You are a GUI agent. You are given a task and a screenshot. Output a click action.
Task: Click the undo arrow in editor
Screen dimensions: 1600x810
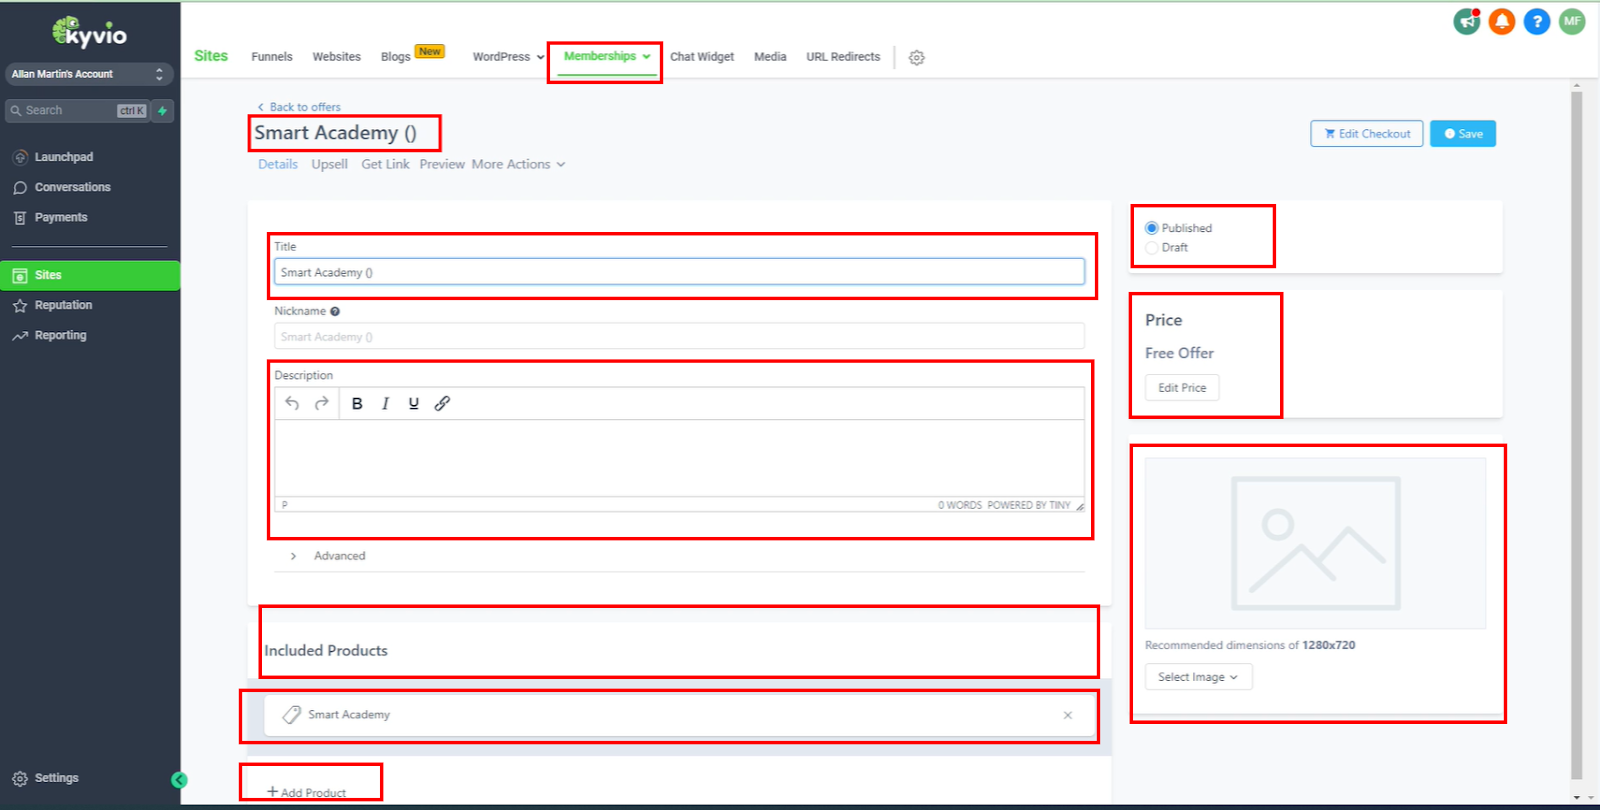(x=292, y=403)
